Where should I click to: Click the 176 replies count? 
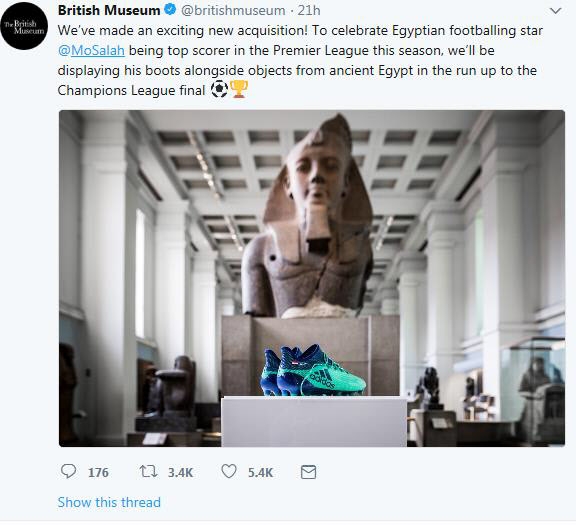click(x=98, y=472)
